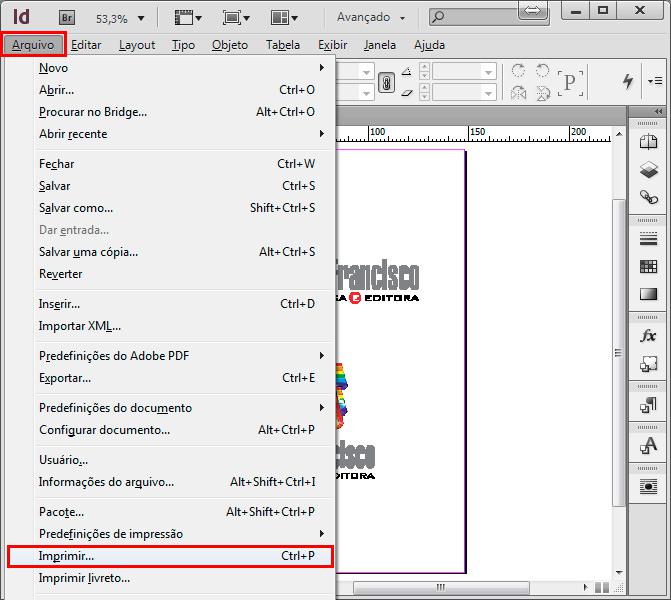
Task: Open the Avançado workspace switcher
Action: coord(371,17)
